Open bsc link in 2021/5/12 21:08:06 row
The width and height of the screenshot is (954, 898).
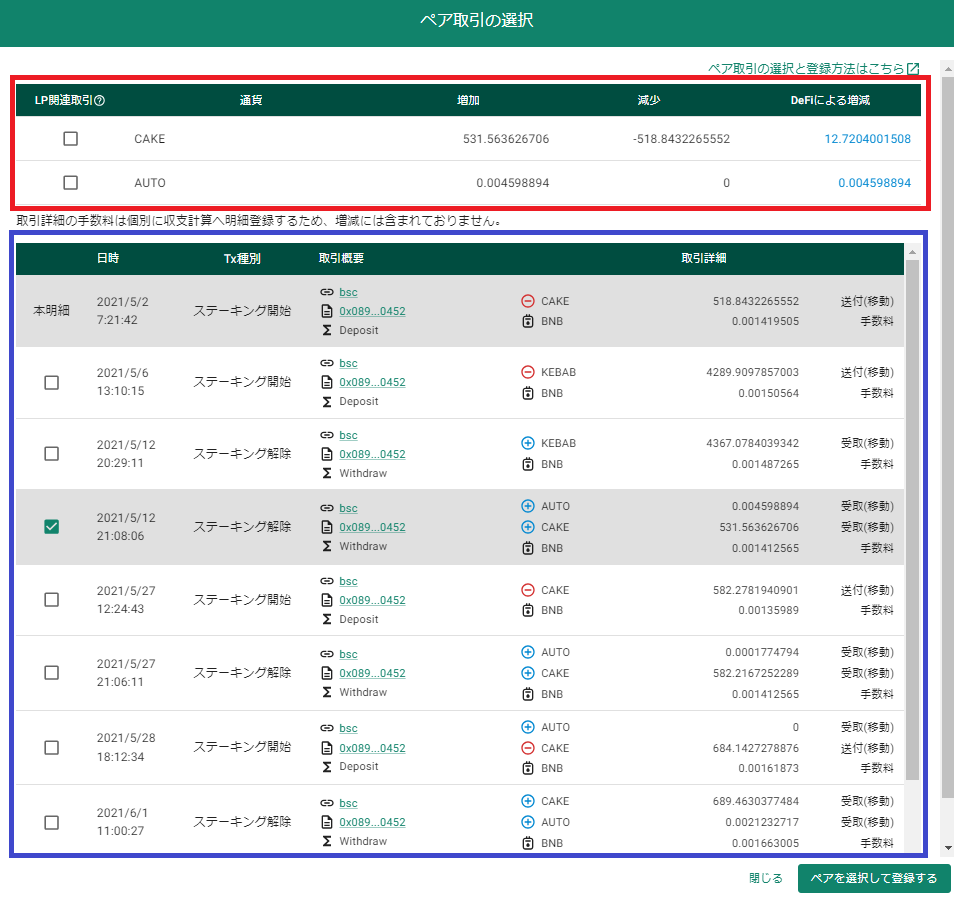(x=348, y=509)
